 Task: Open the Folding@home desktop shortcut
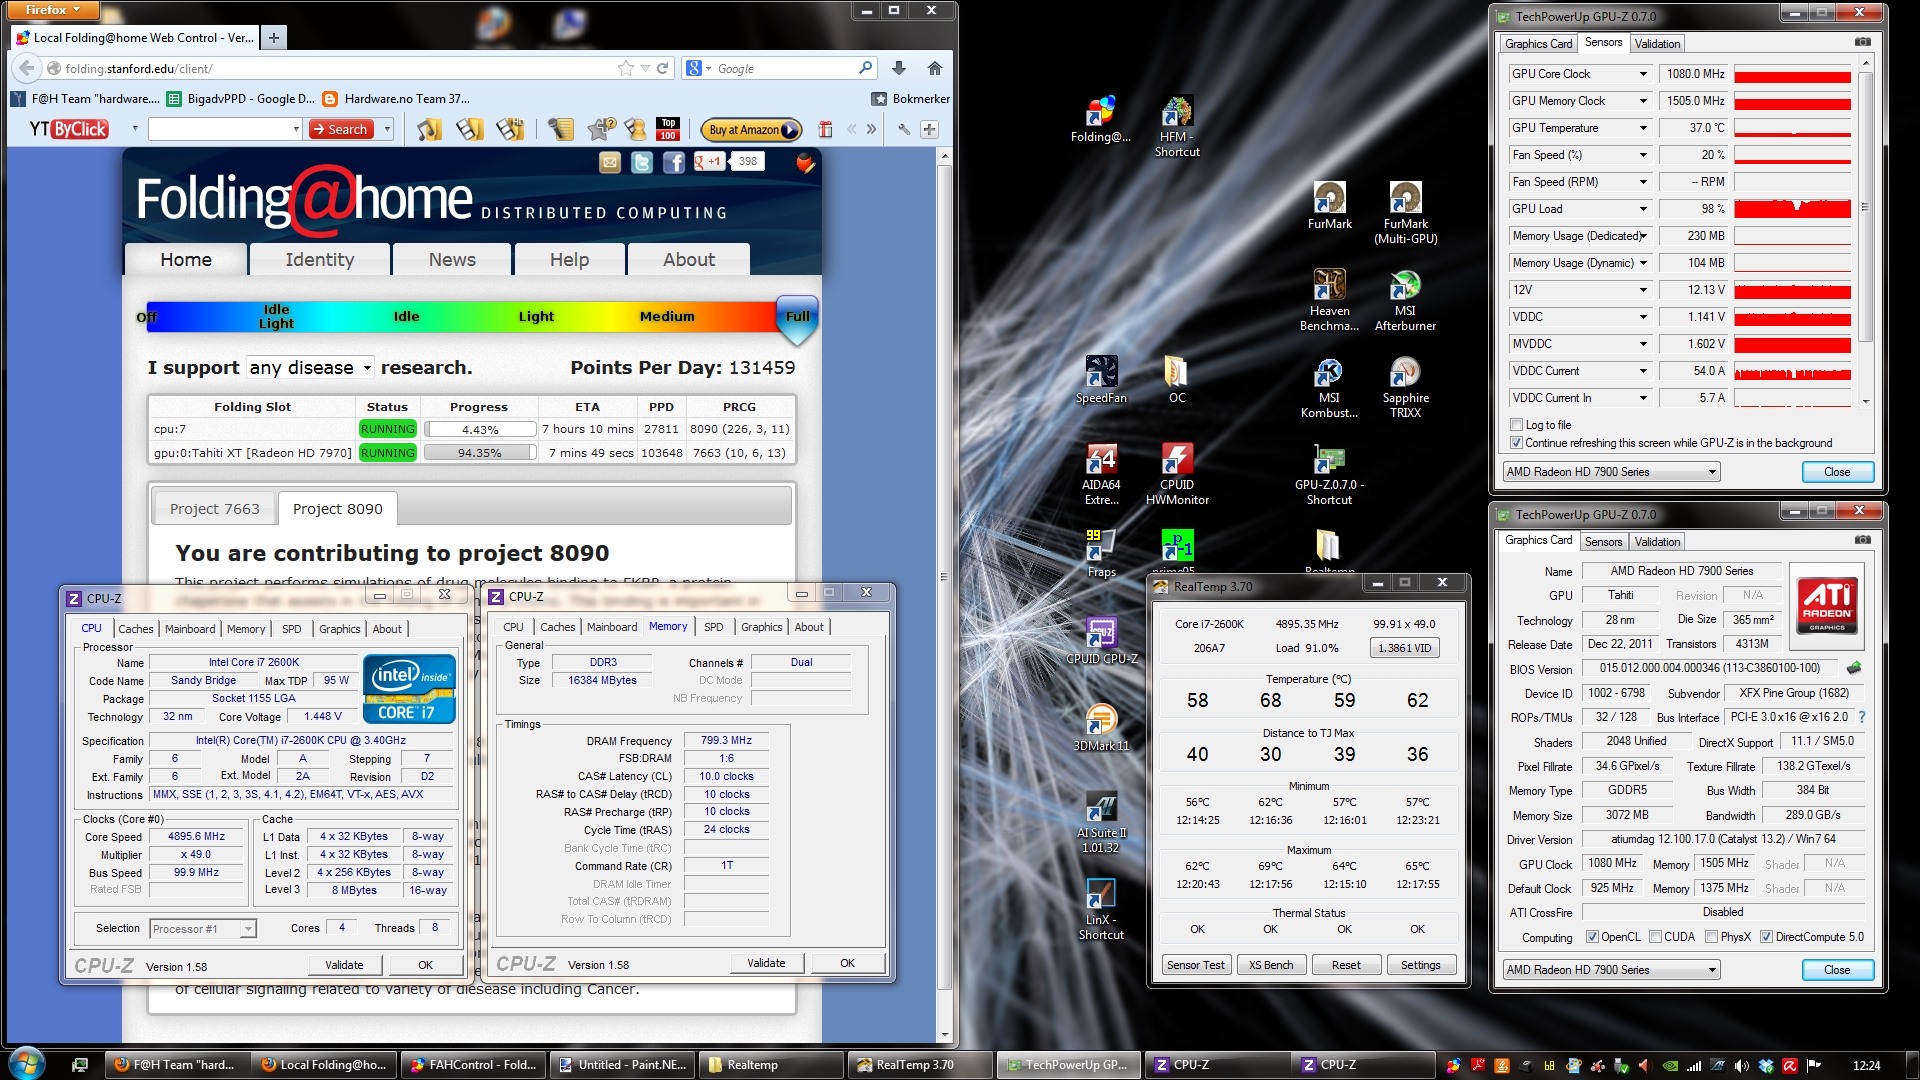(1100, 120)
